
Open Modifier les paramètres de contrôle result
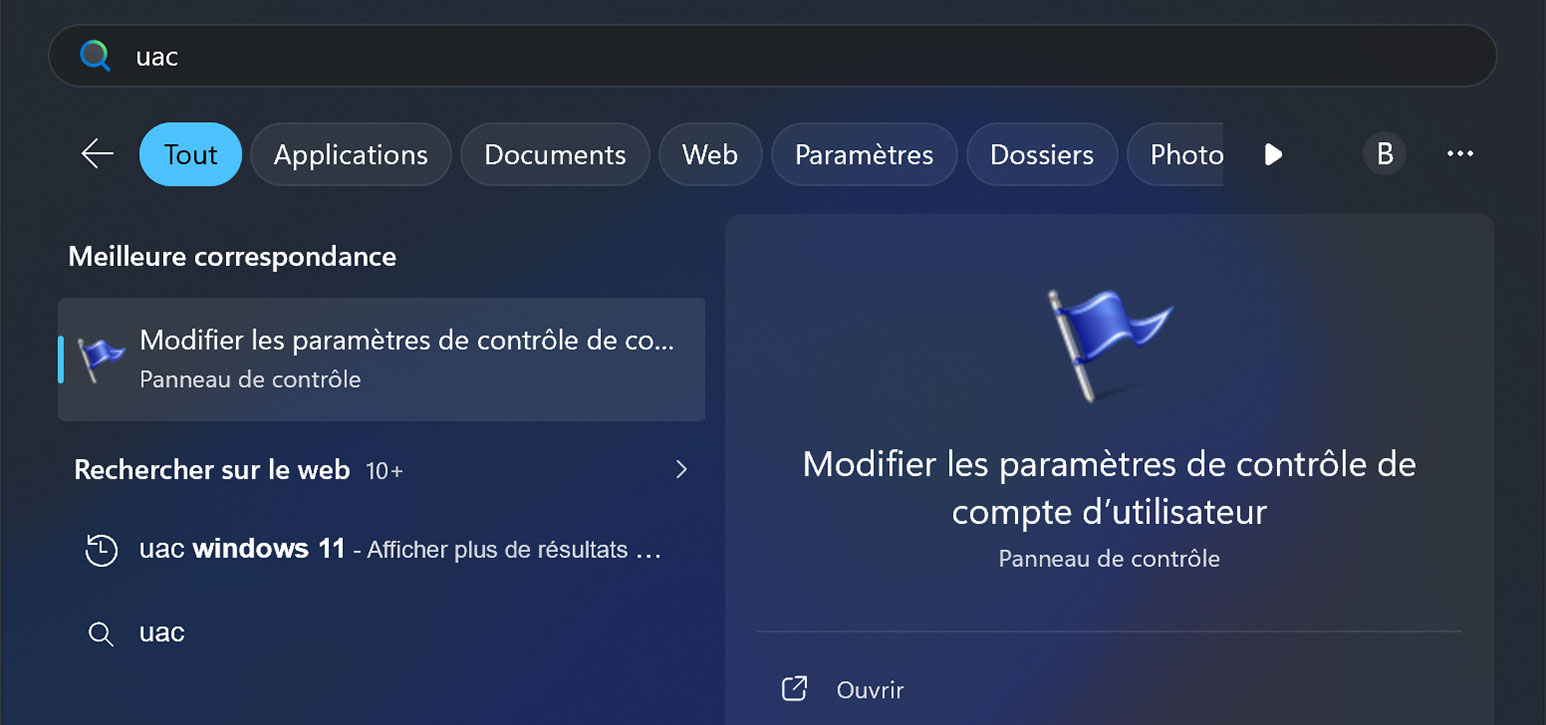coord(381,359)
